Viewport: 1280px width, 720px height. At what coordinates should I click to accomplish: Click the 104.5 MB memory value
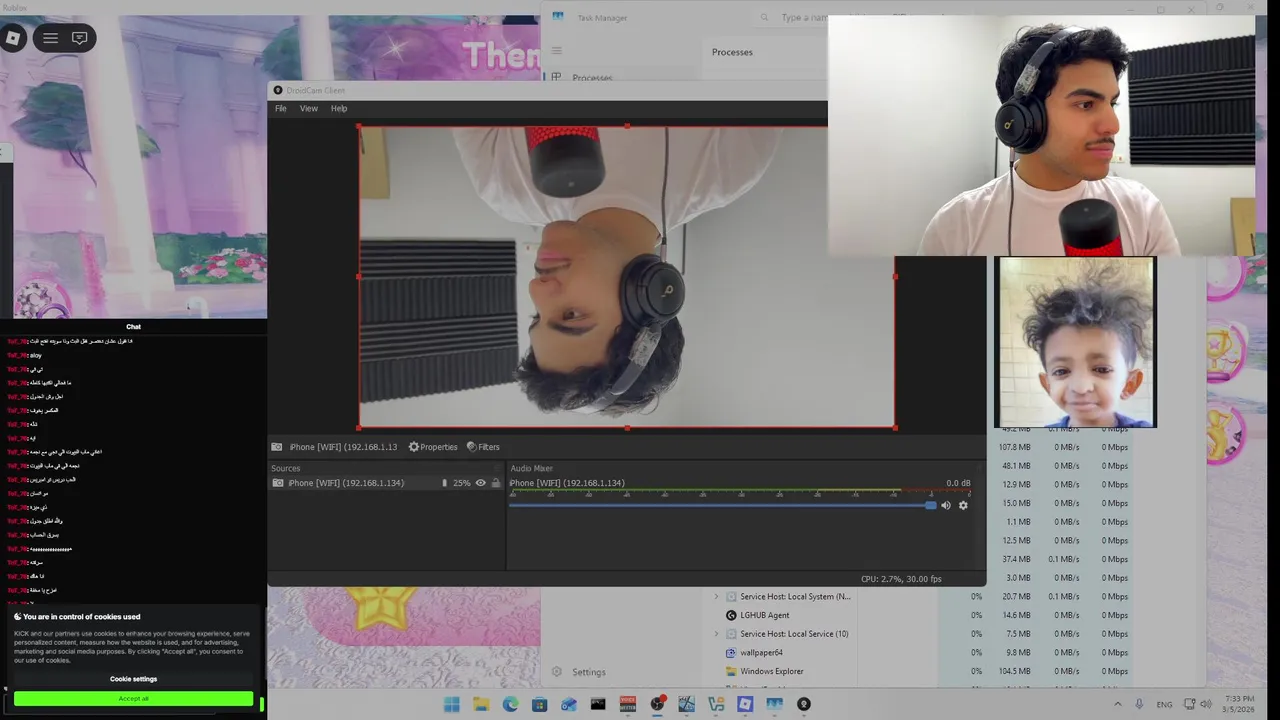coord(1015,671)
